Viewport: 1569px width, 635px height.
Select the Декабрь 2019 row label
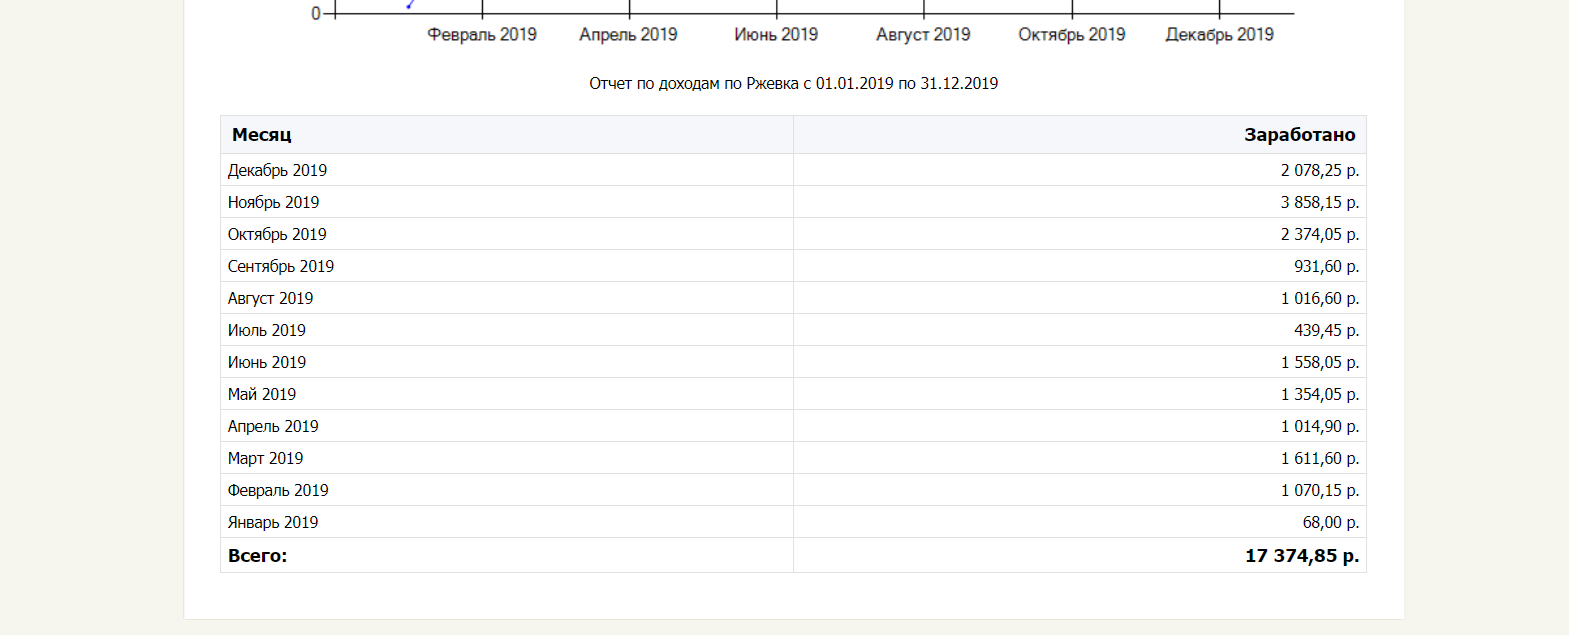point(277,171)
